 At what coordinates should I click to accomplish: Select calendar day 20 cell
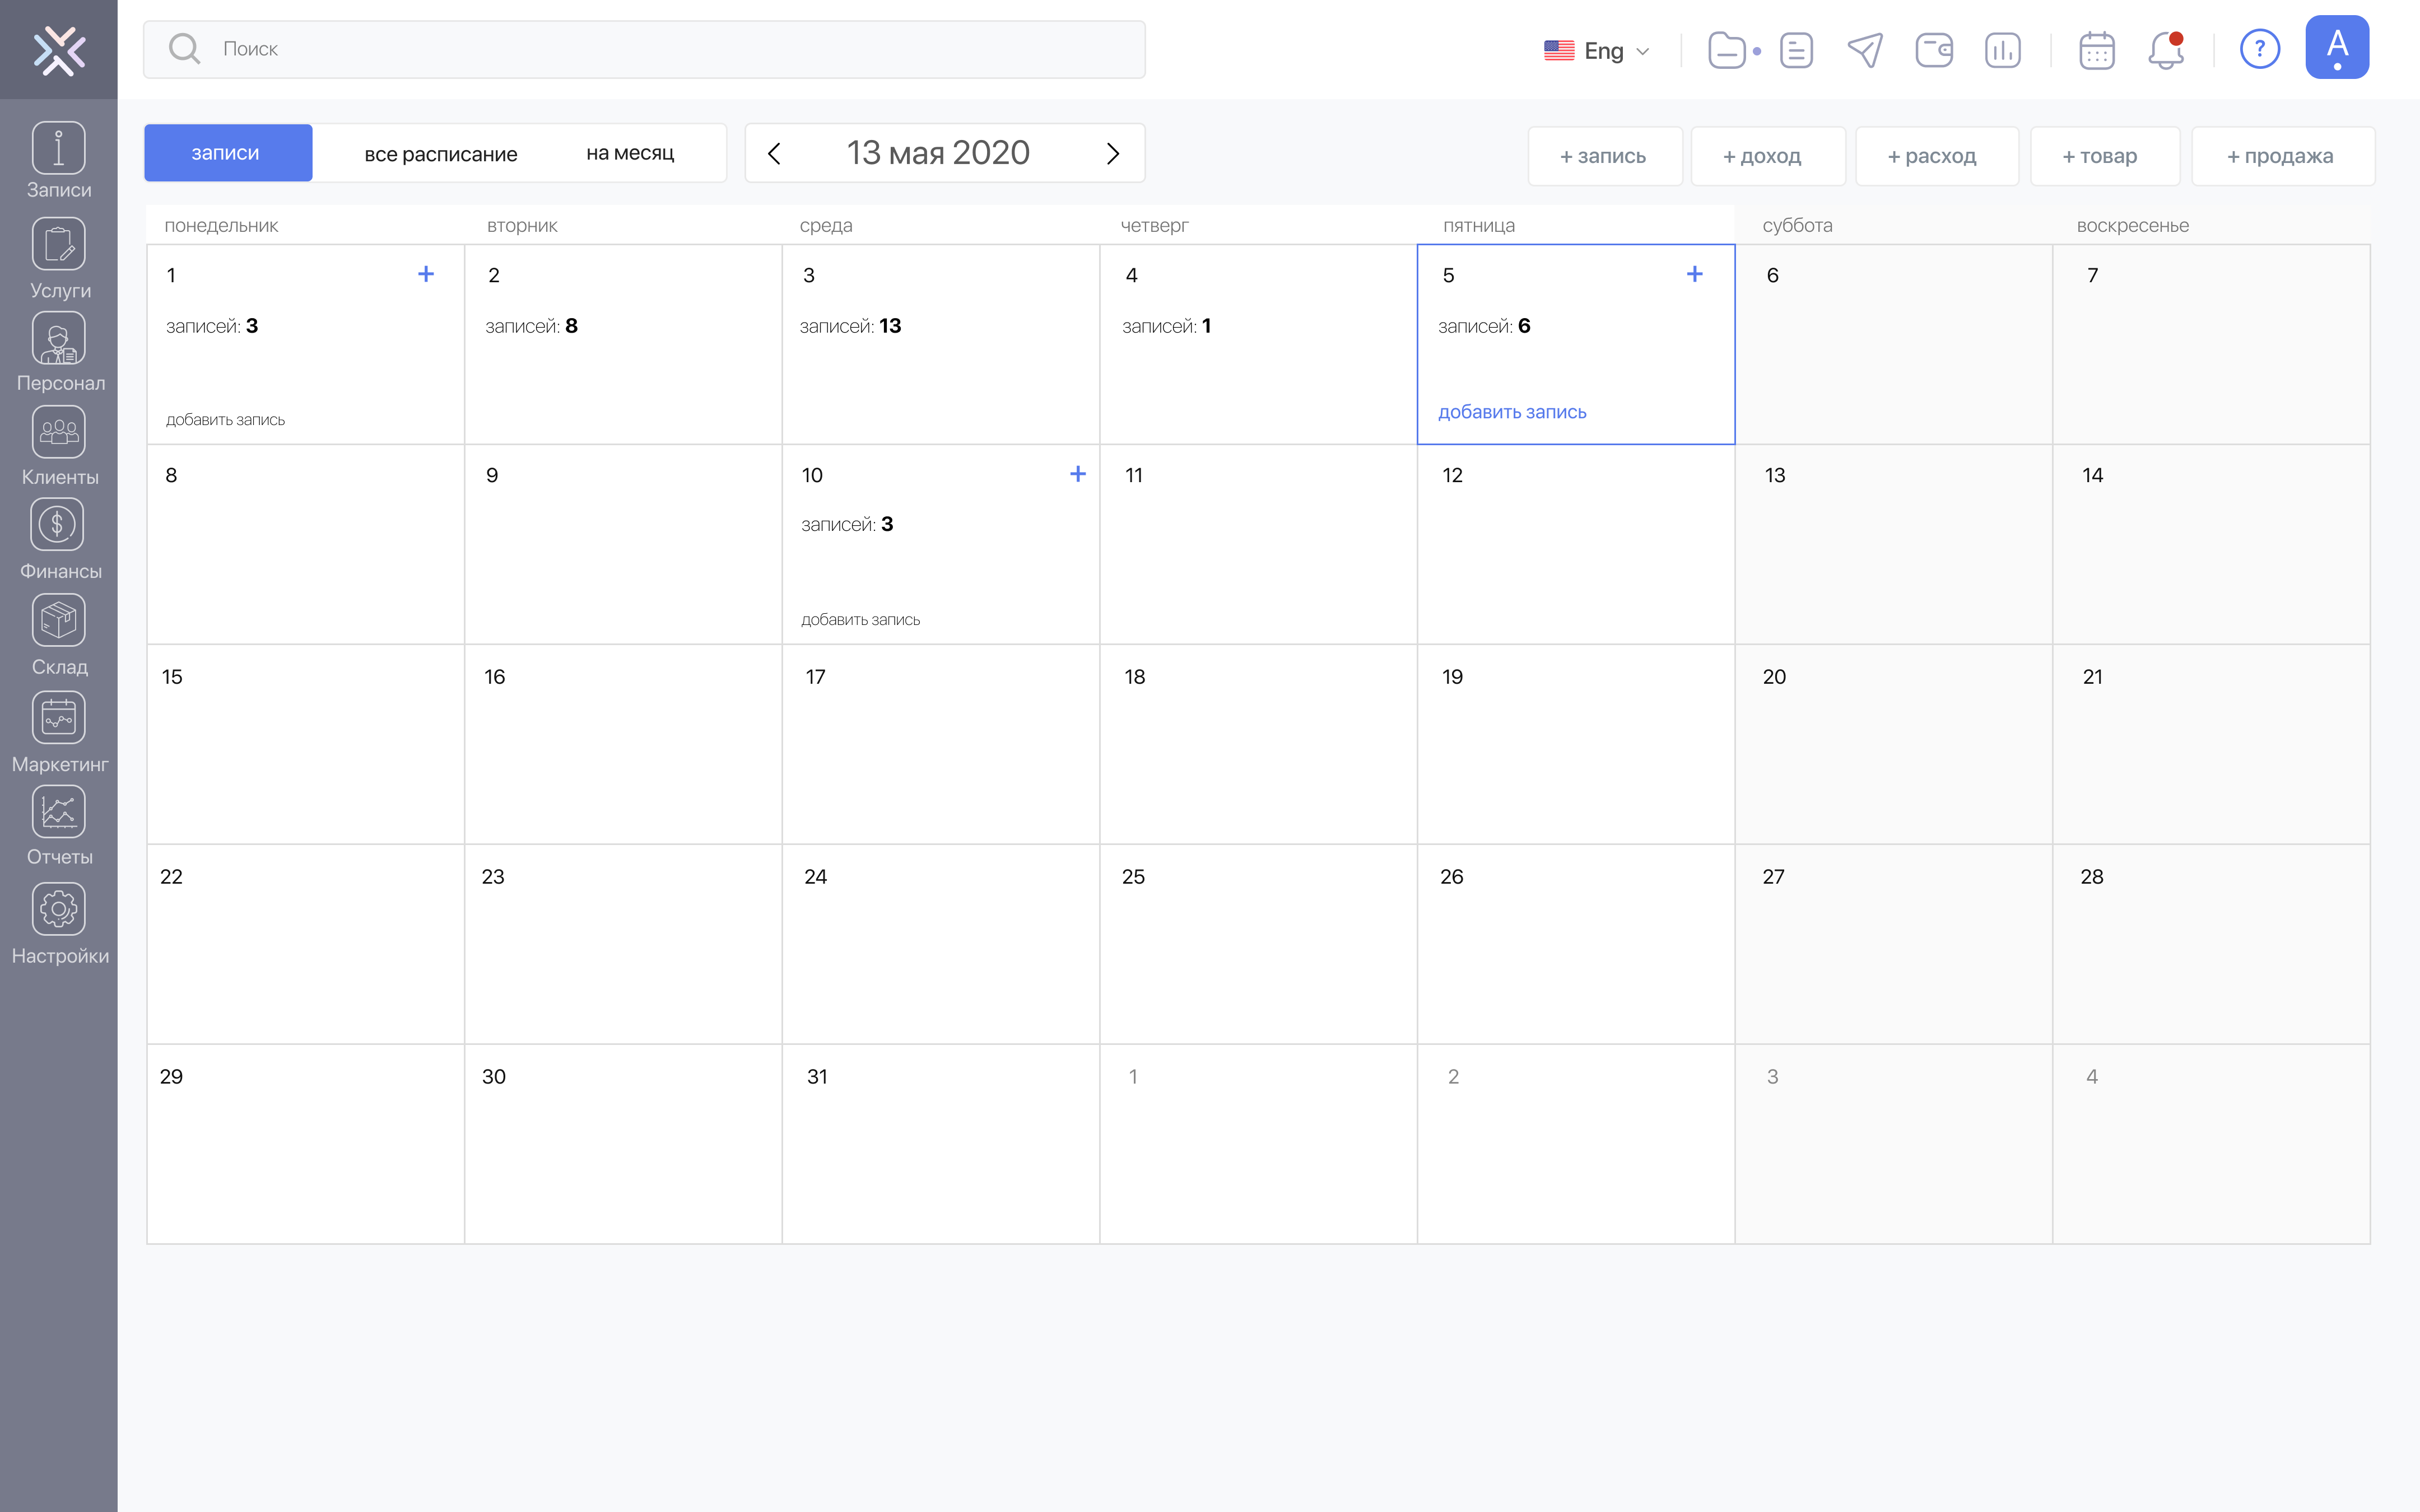click(x=1893, y=744)
